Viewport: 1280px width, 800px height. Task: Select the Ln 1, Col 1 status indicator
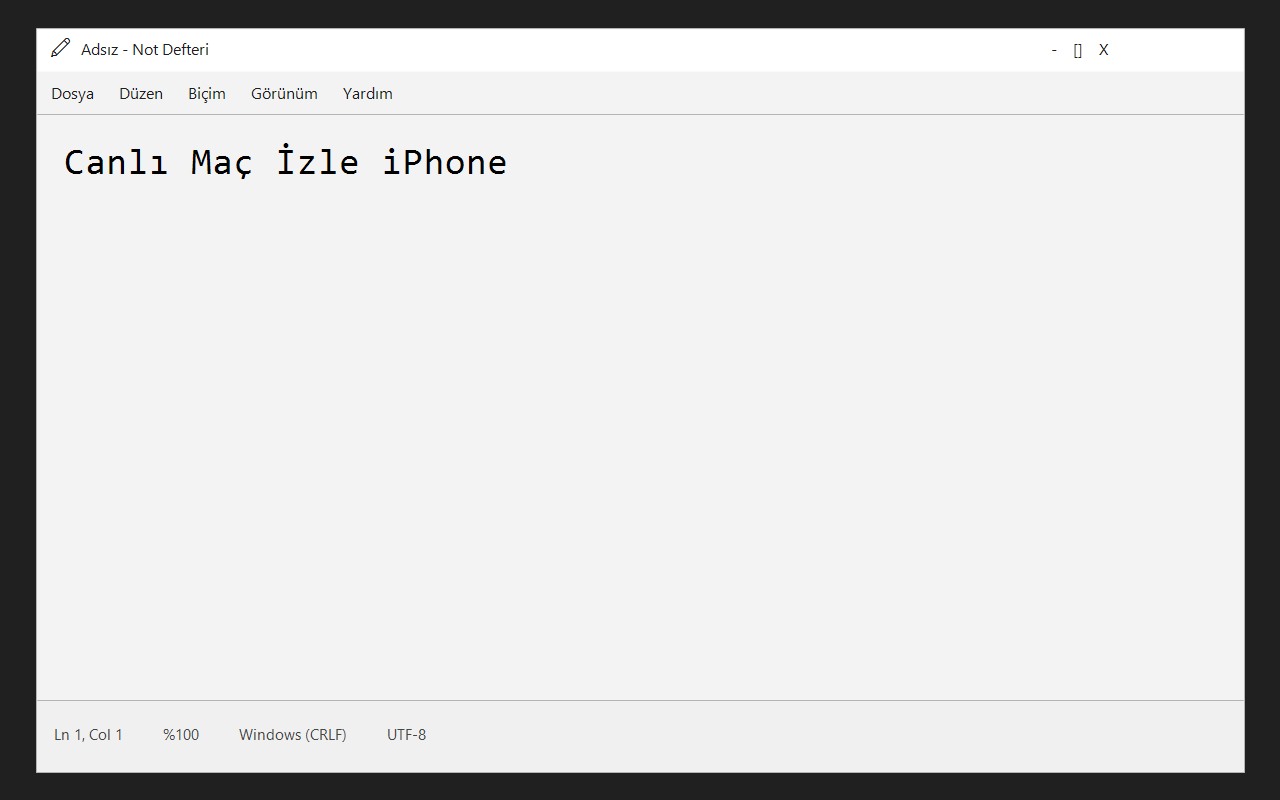(x=89, y=734)
